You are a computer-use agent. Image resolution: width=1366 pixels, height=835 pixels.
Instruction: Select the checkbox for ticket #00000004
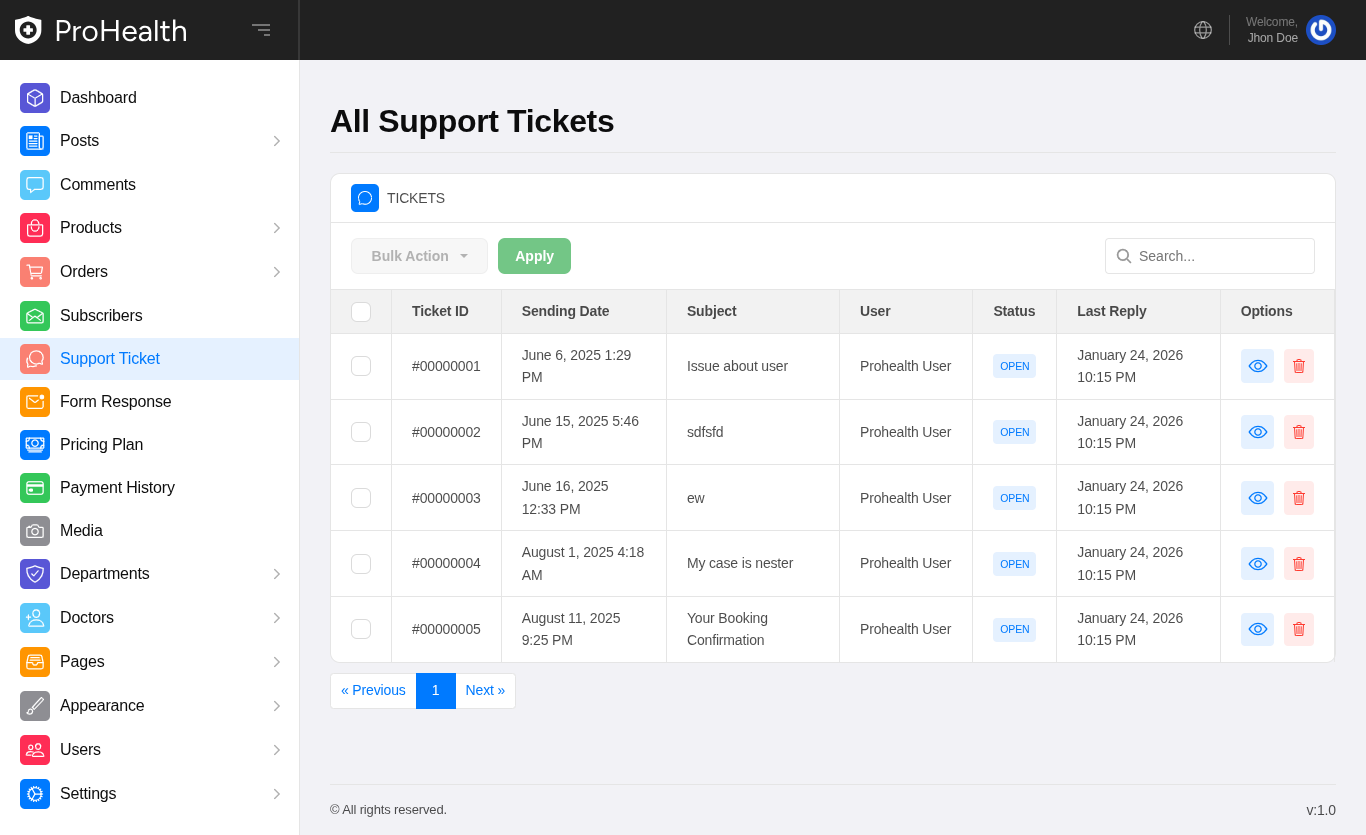tap(361, 564)
